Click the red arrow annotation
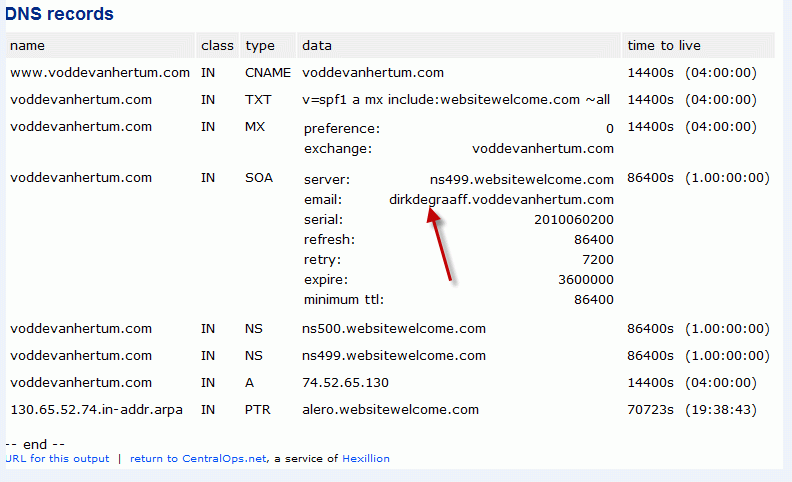 tap(439, 244)
